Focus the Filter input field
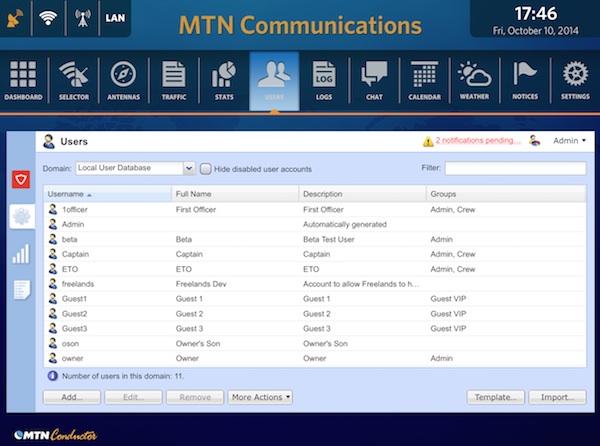This screenshot has width=600, height=446. [515, 168]
